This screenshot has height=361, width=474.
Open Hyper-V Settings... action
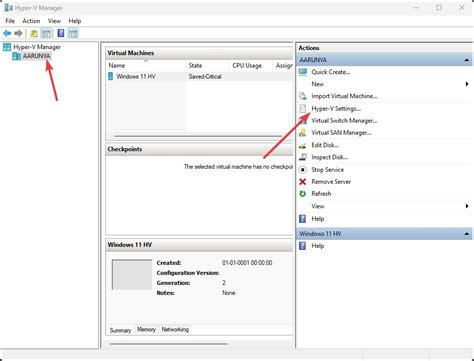point(336,109)
